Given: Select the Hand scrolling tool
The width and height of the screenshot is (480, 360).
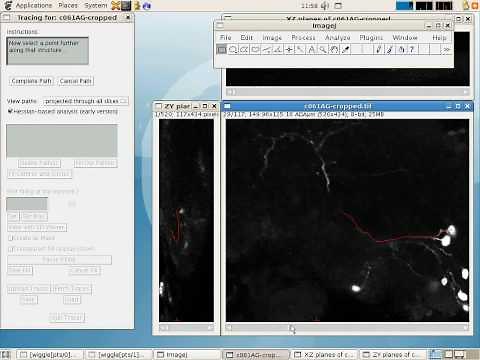Looking at the screenshot, I should [x=334, y=50].
